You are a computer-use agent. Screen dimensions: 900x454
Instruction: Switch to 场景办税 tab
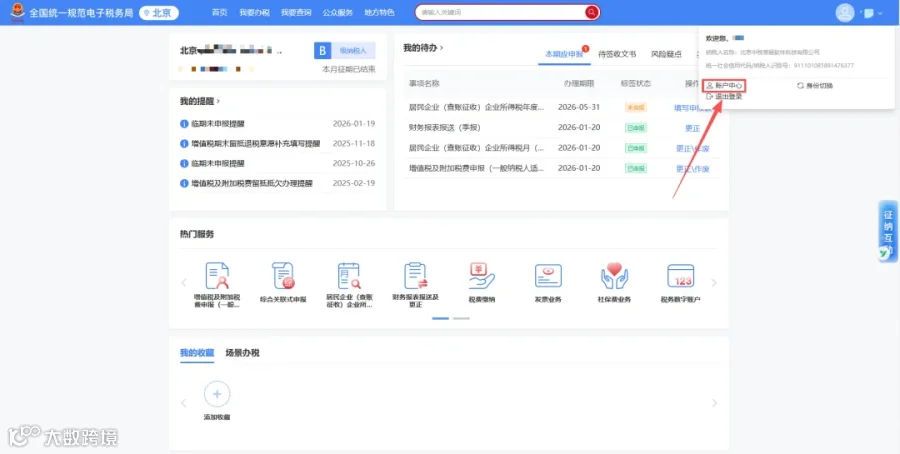click(x=242, y=353)
